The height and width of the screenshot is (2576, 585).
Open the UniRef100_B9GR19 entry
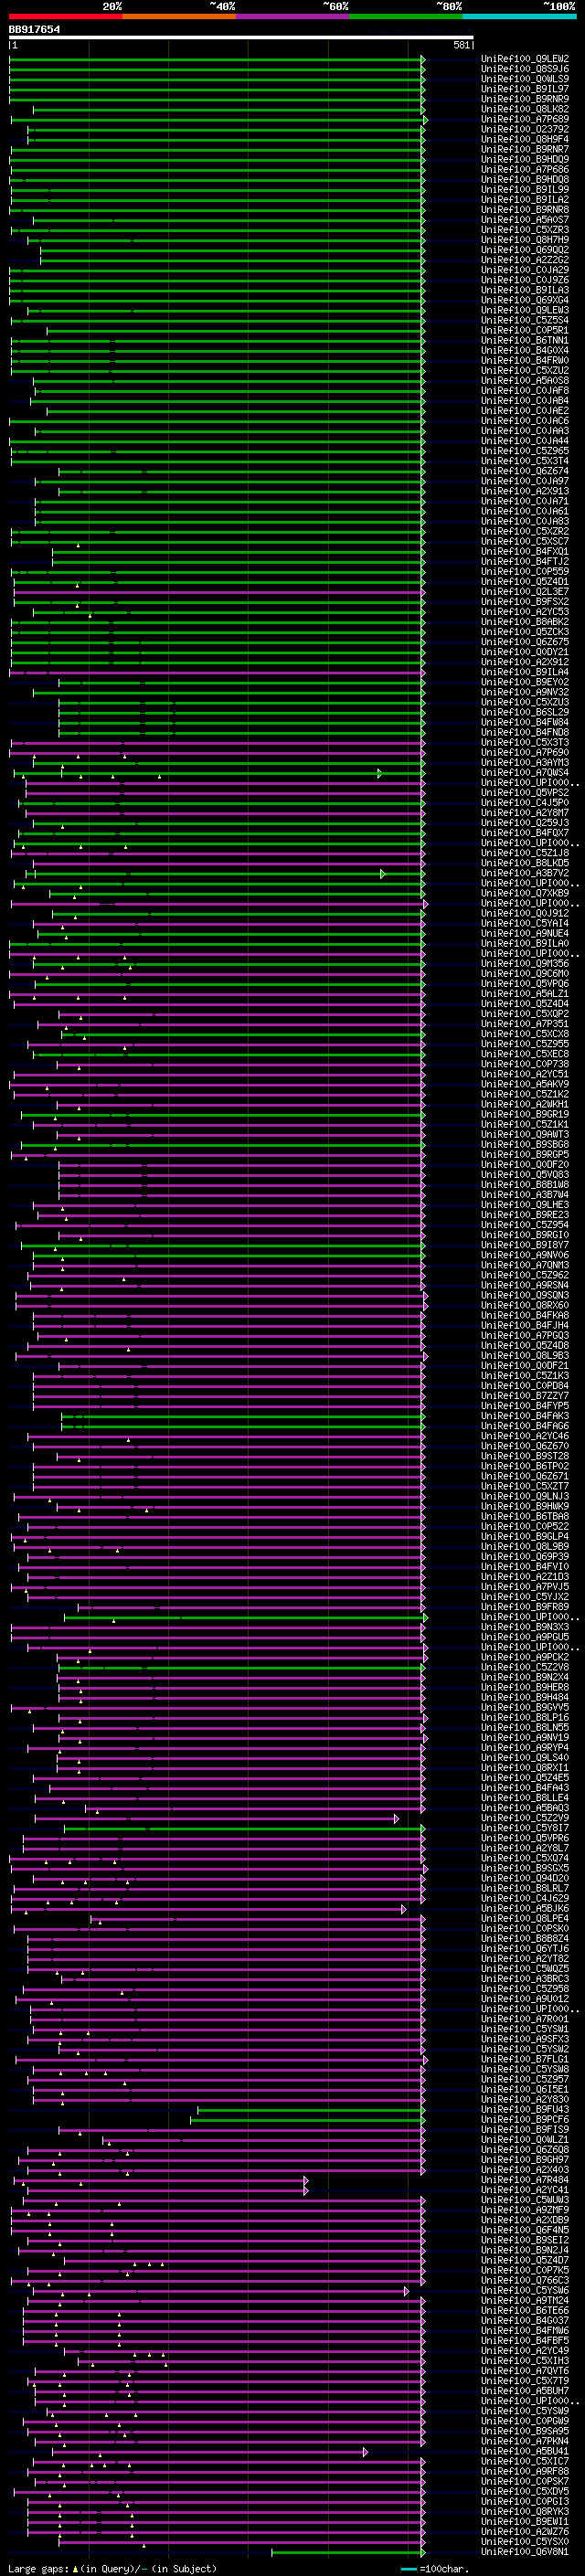(525, 1114)
